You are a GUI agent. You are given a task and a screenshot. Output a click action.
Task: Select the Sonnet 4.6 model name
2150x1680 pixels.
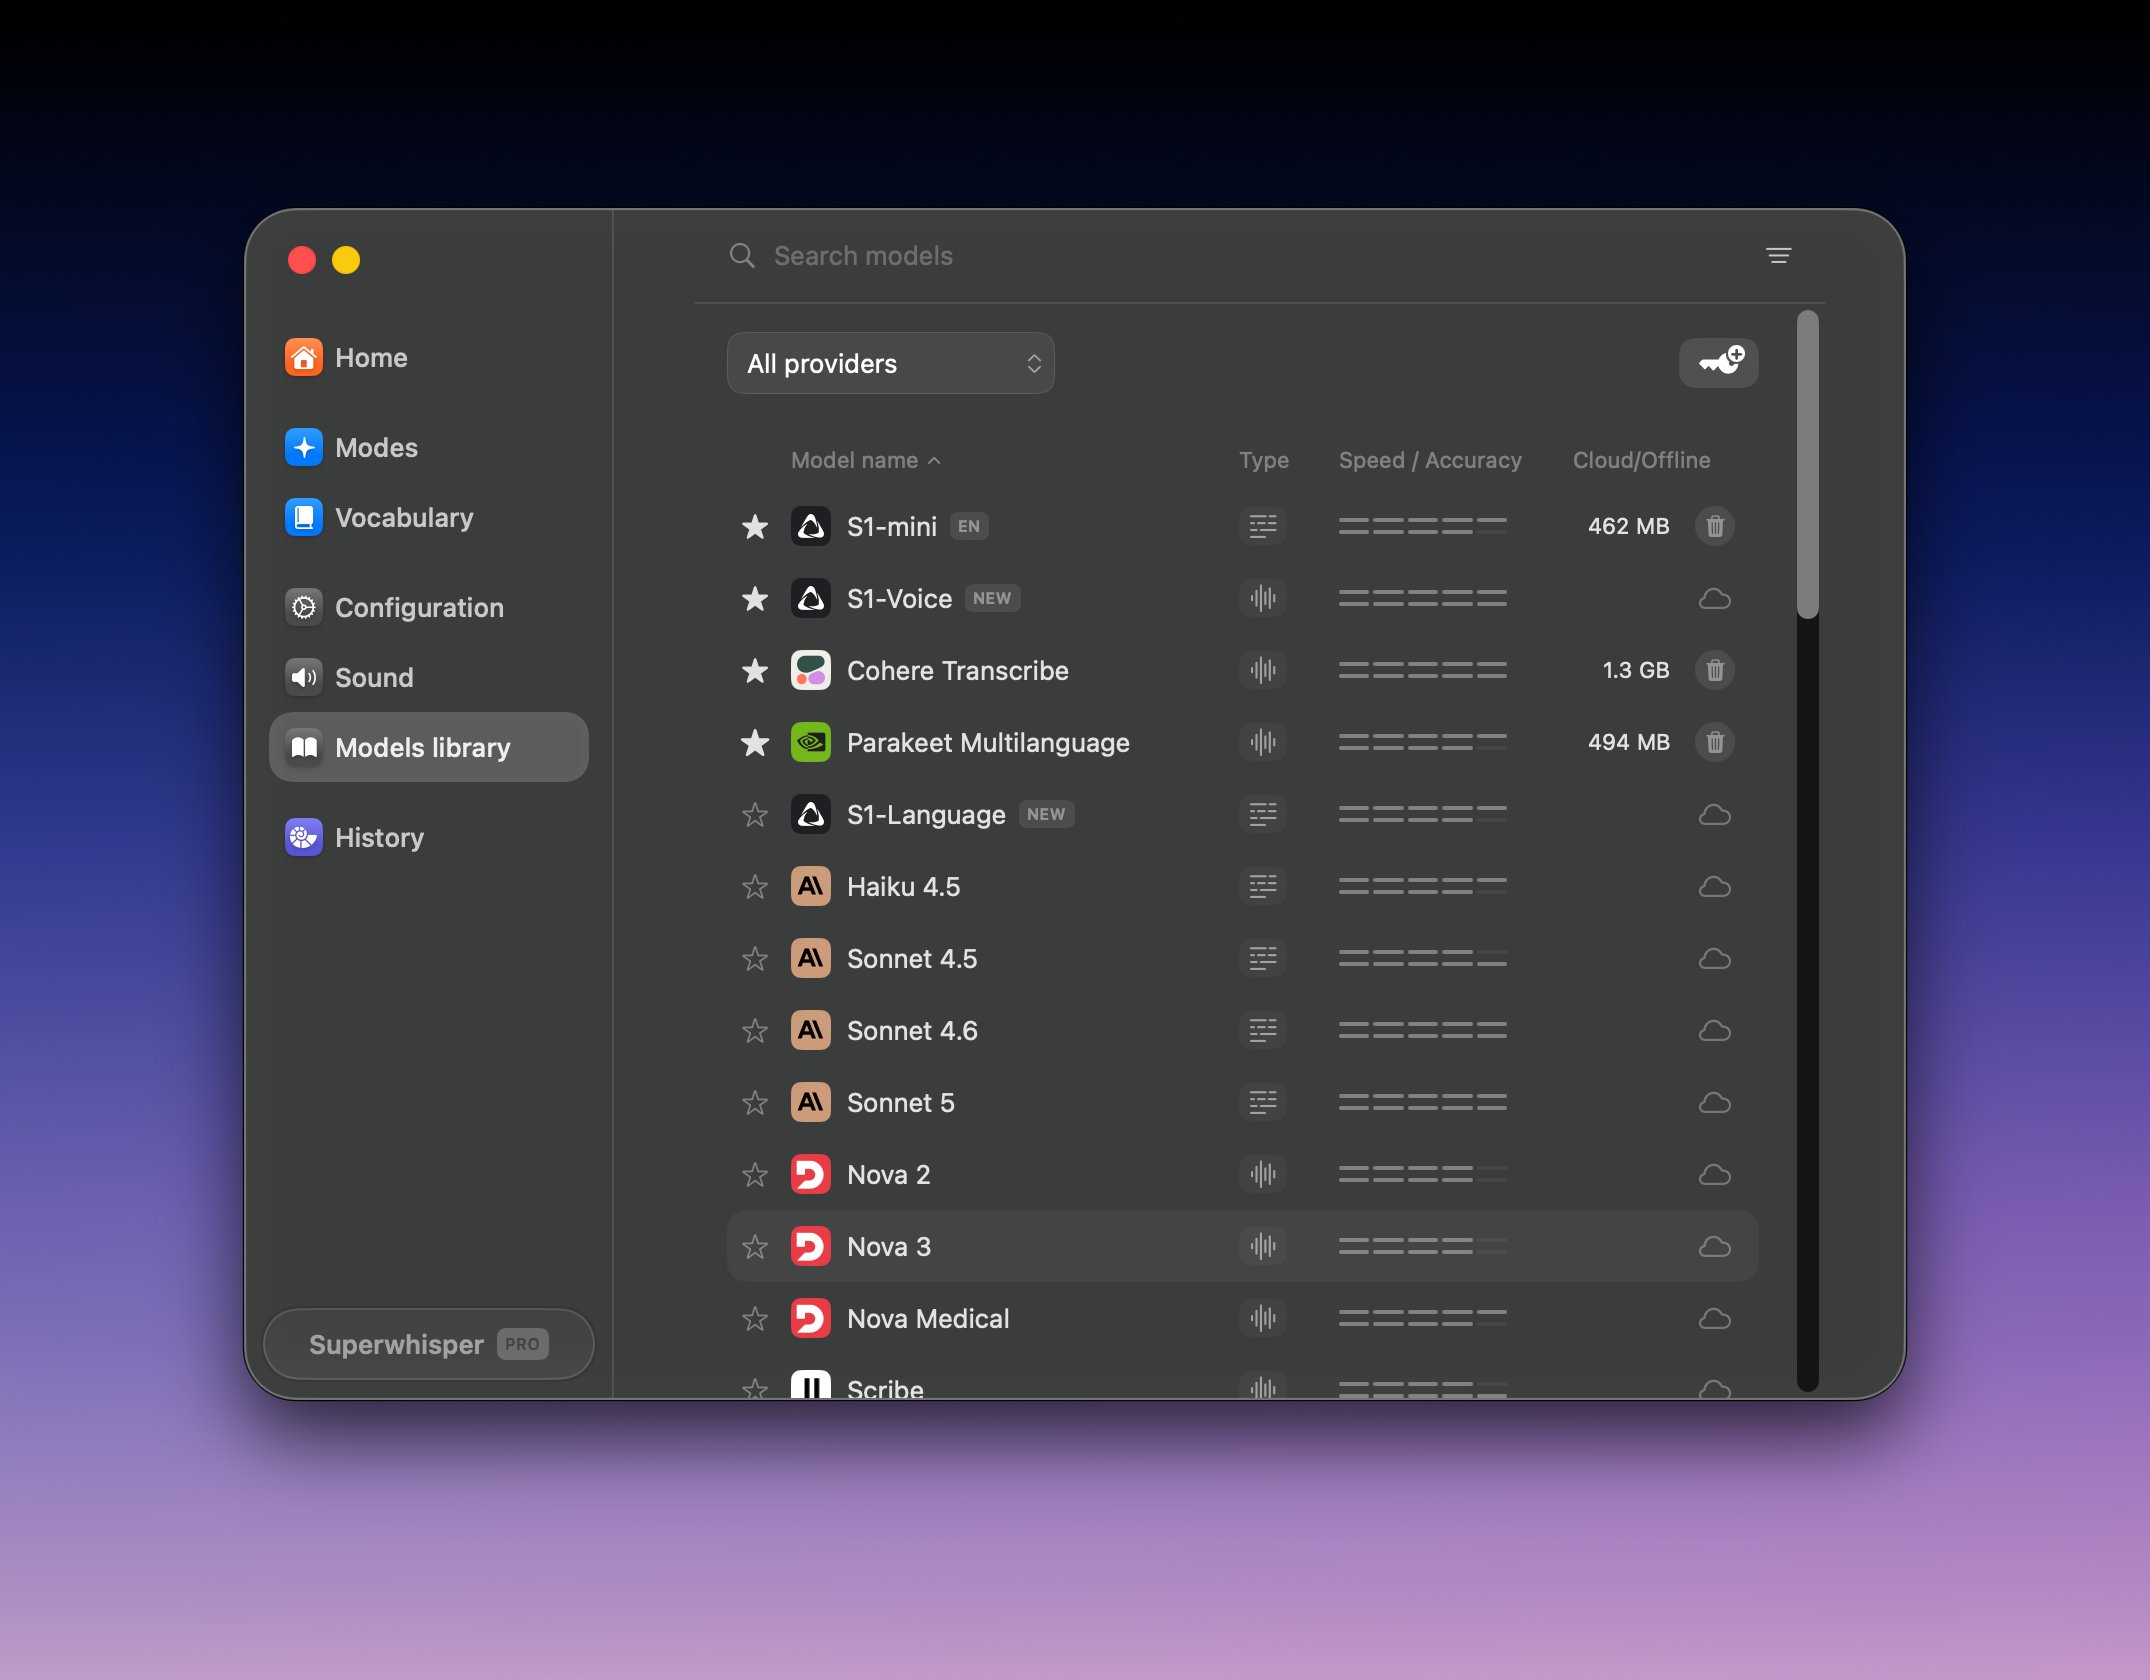pos(912,1030)
